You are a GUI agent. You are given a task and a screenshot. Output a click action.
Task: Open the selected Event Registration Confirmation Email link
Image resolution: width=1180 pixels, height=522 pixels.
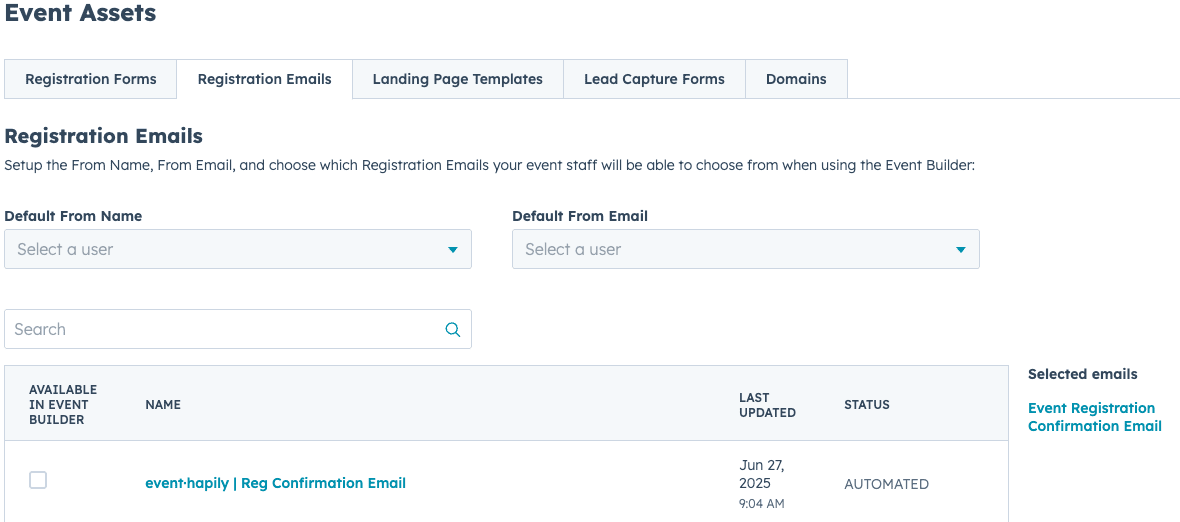point(1094,417)
